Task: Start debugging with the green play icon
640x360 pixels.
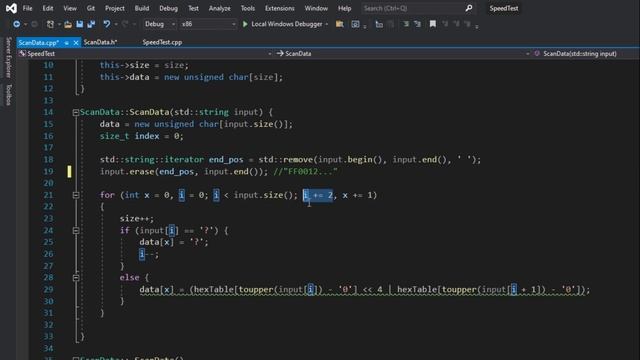Action: [245, 24]
